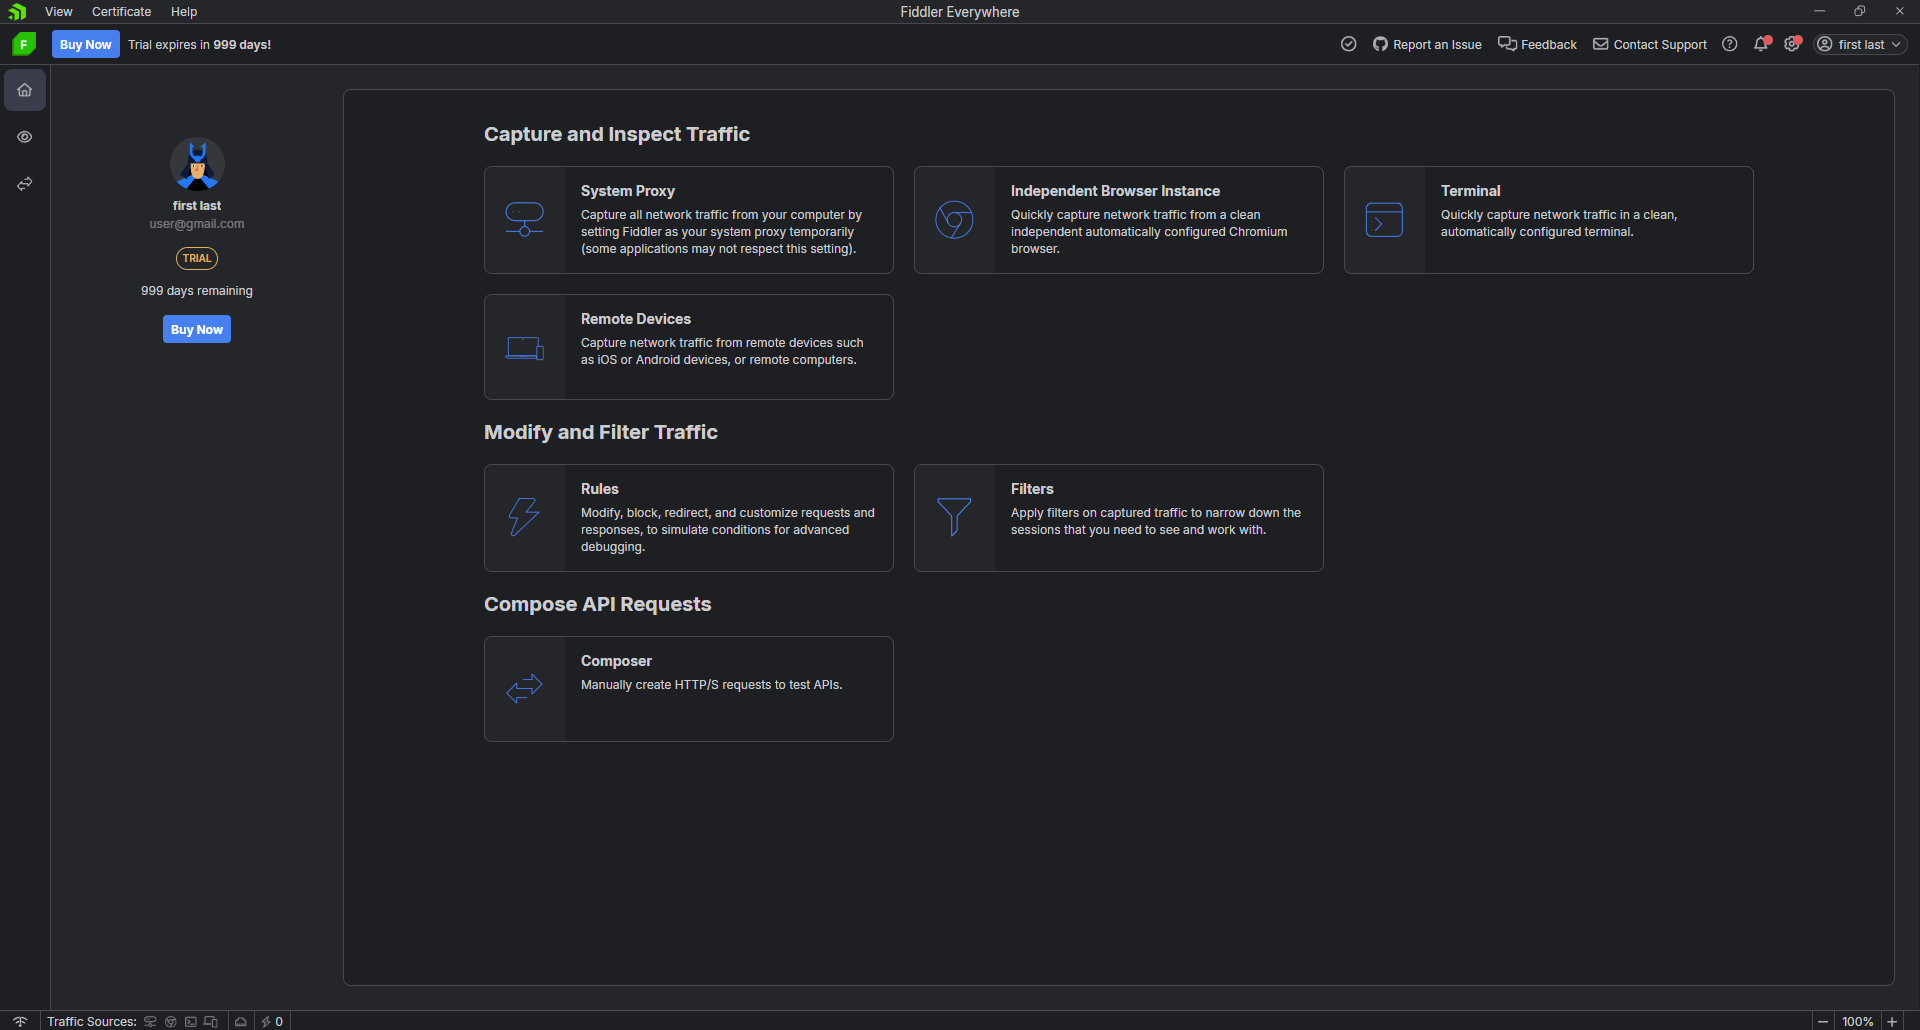Zoom out using the minus button
Viewport: 1920px width, 1030px height.
tap(1823, 1021)
